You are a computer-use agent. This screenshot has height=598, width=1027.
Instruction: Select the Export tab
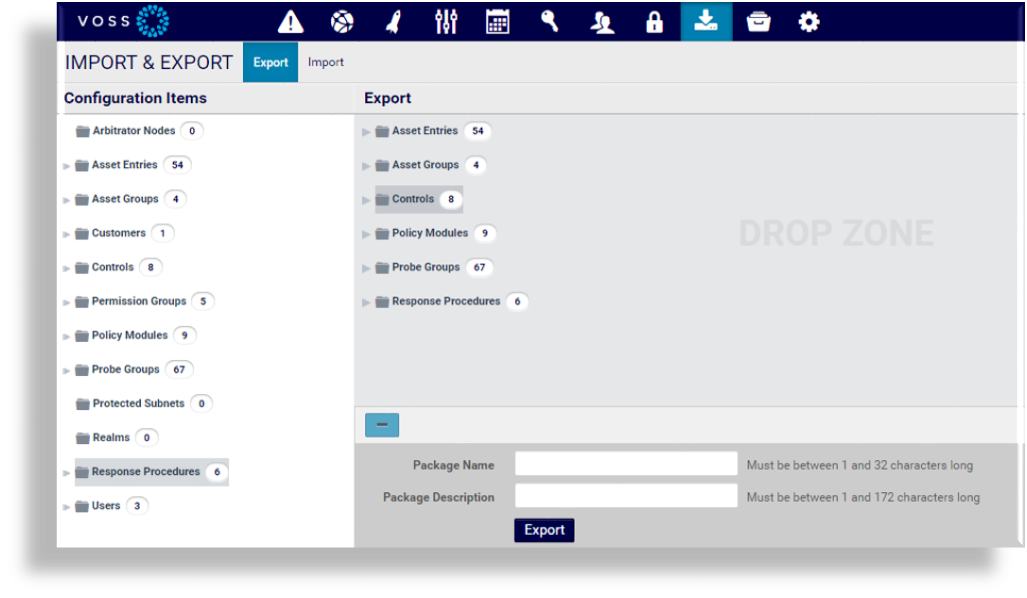[270, 62]
